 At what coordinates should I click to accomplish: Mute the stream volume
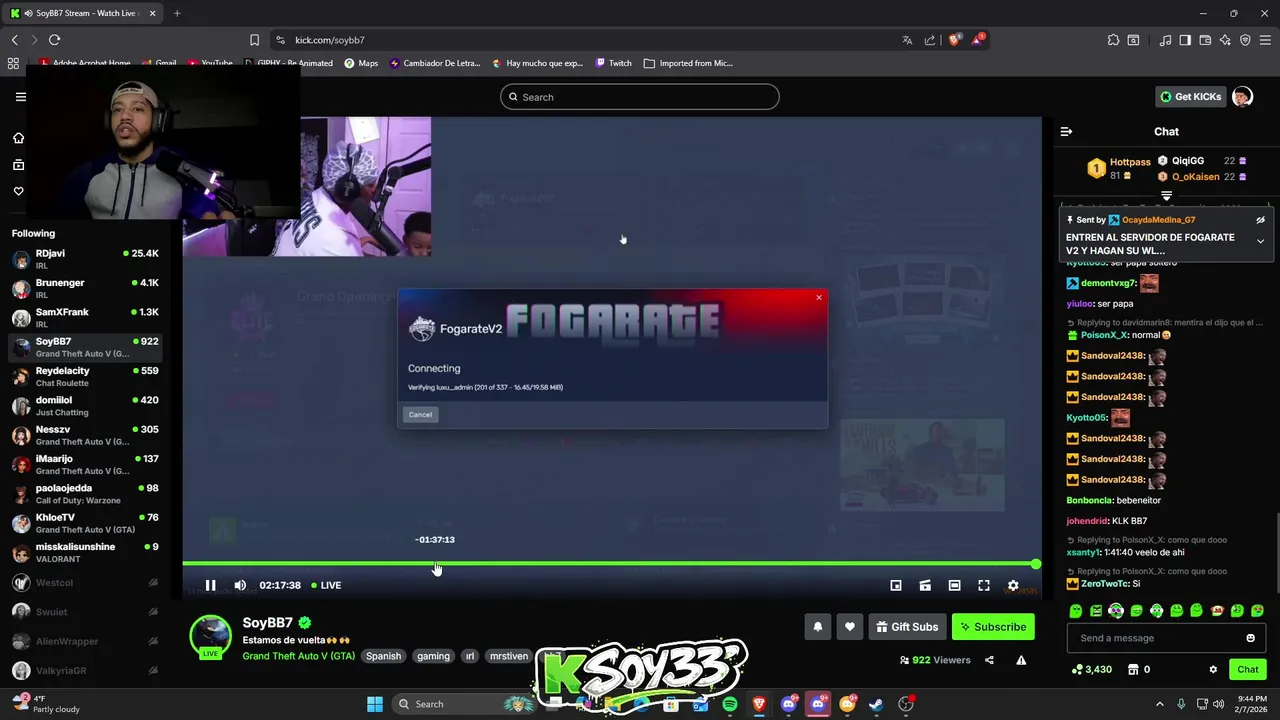(x=240, y=585)
